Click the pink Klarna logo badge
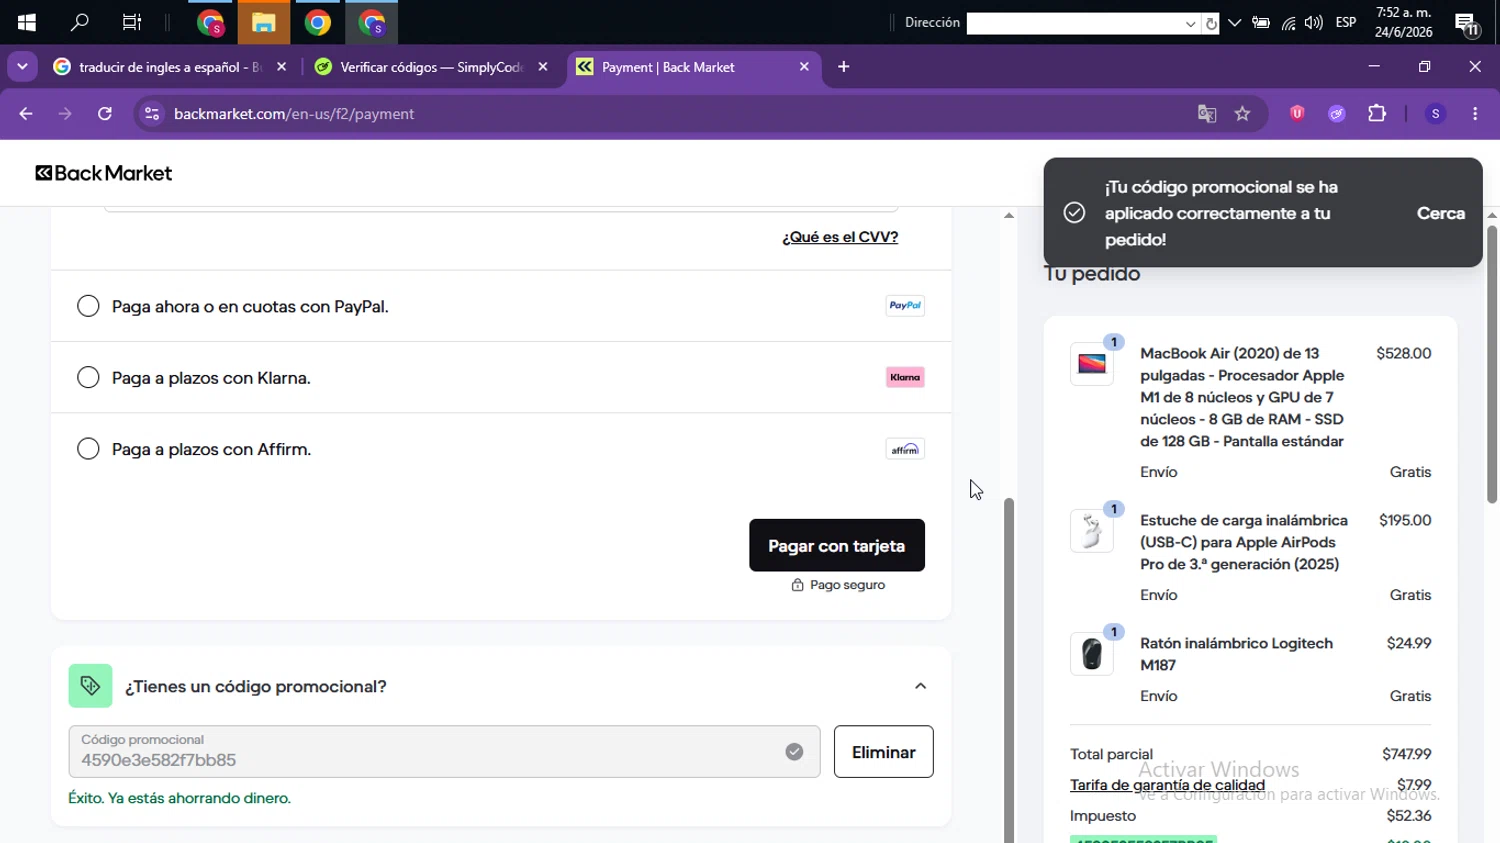1500x843 pixels. 905,377
